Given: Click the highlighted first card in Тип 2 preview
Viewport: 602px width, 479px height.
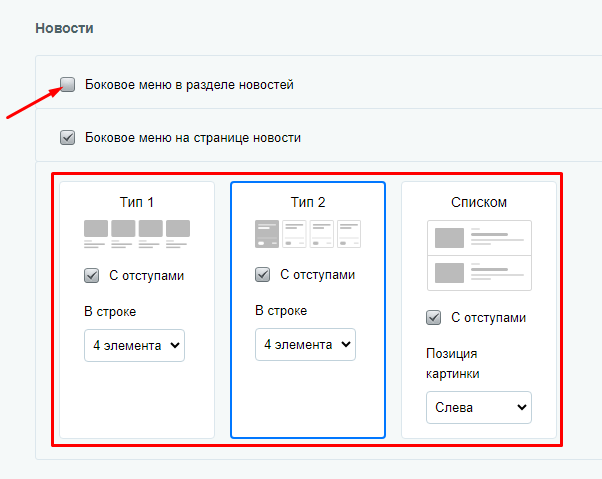Looking at the screenshot, I should pyautogui.click(x=267, y=234).
